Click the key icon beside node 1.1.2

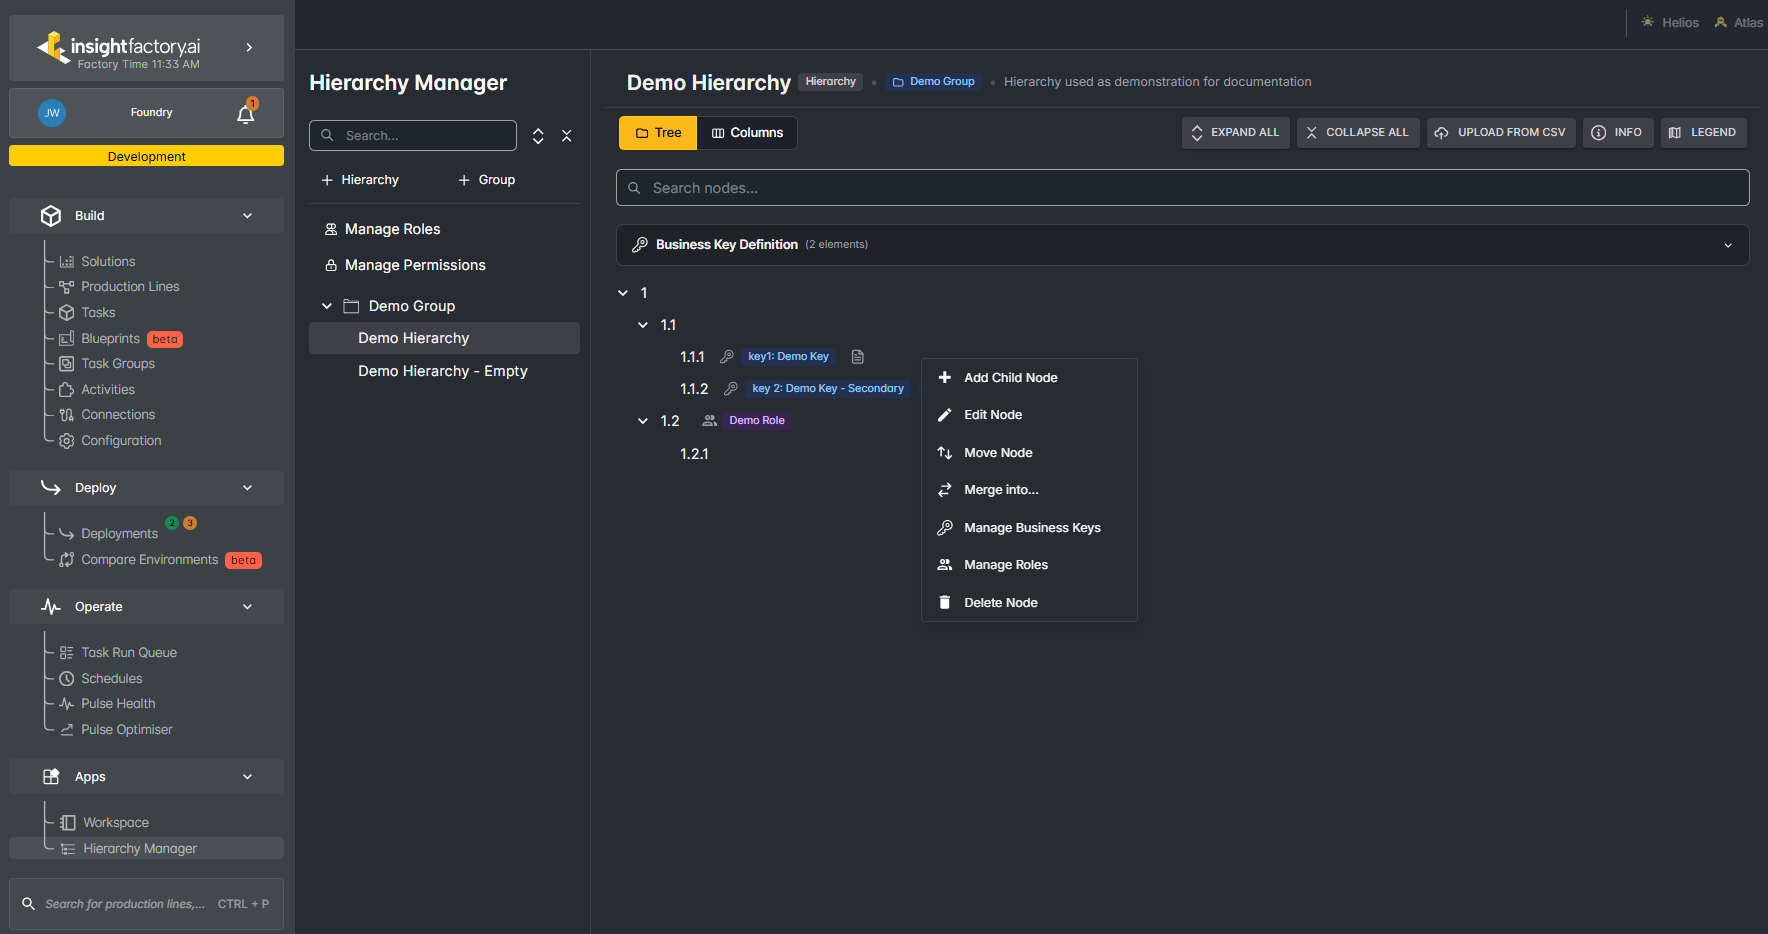[731, 389]
